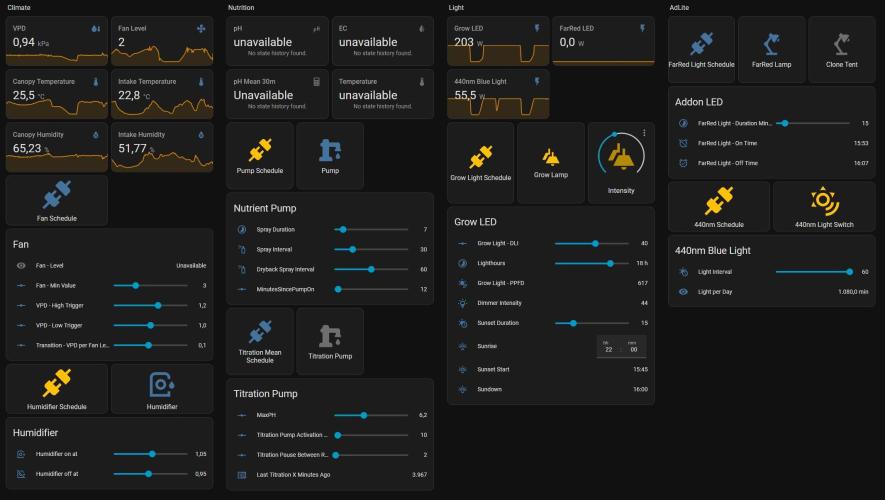Toggle the 440nm Schedule button
The height and width of the screenshot is (500, 885).
[x=718, y=207]
